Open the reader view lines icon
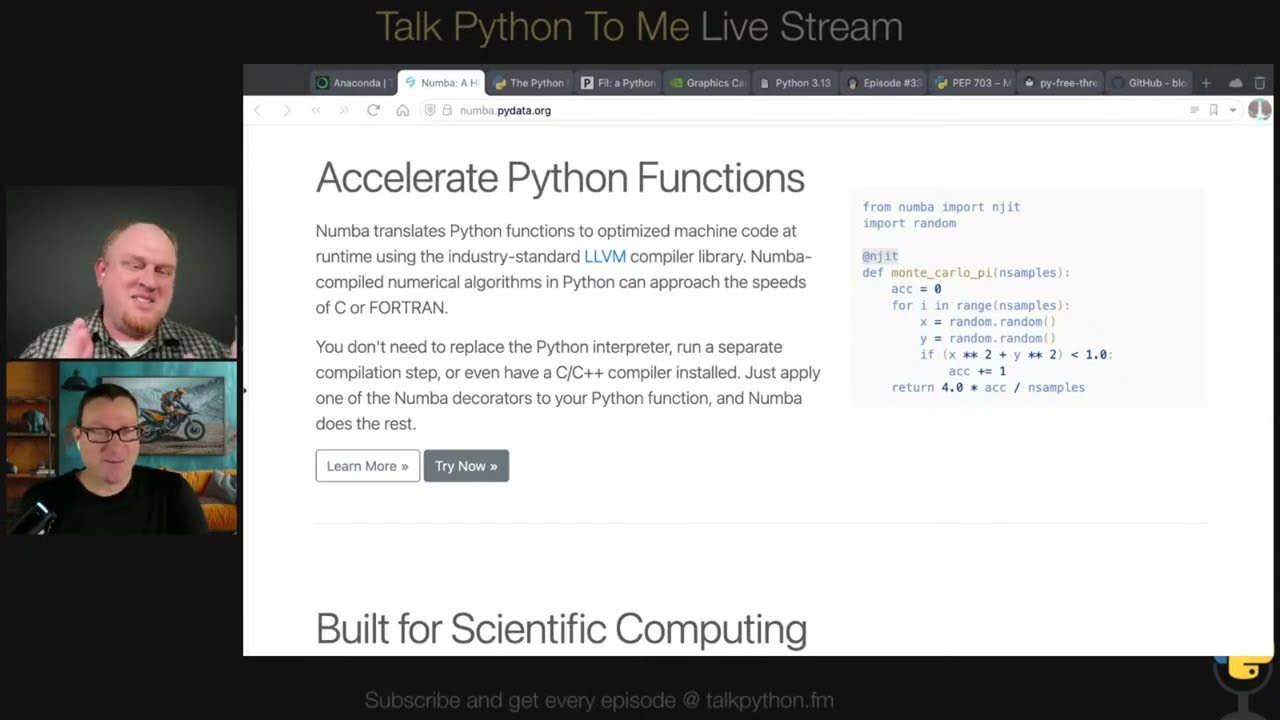Viewport: 1280px width, 720px height. point(1194,110)
